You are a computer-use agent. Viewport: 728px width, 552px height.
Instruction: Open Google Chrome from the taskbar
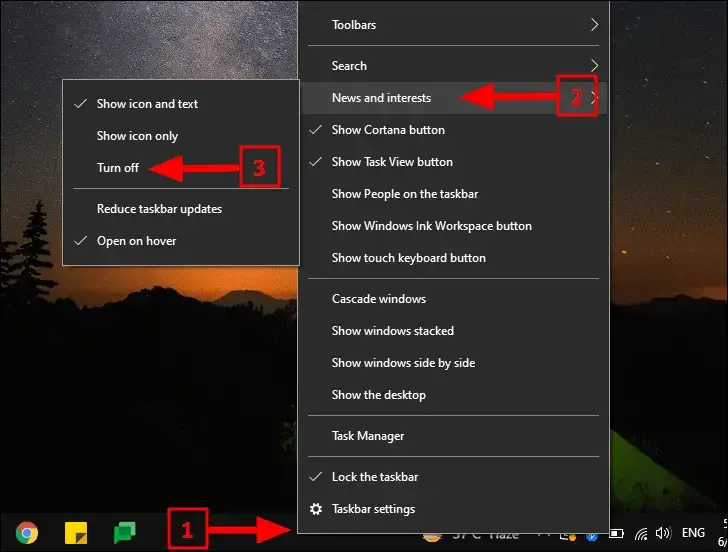(x=27, y=533)
